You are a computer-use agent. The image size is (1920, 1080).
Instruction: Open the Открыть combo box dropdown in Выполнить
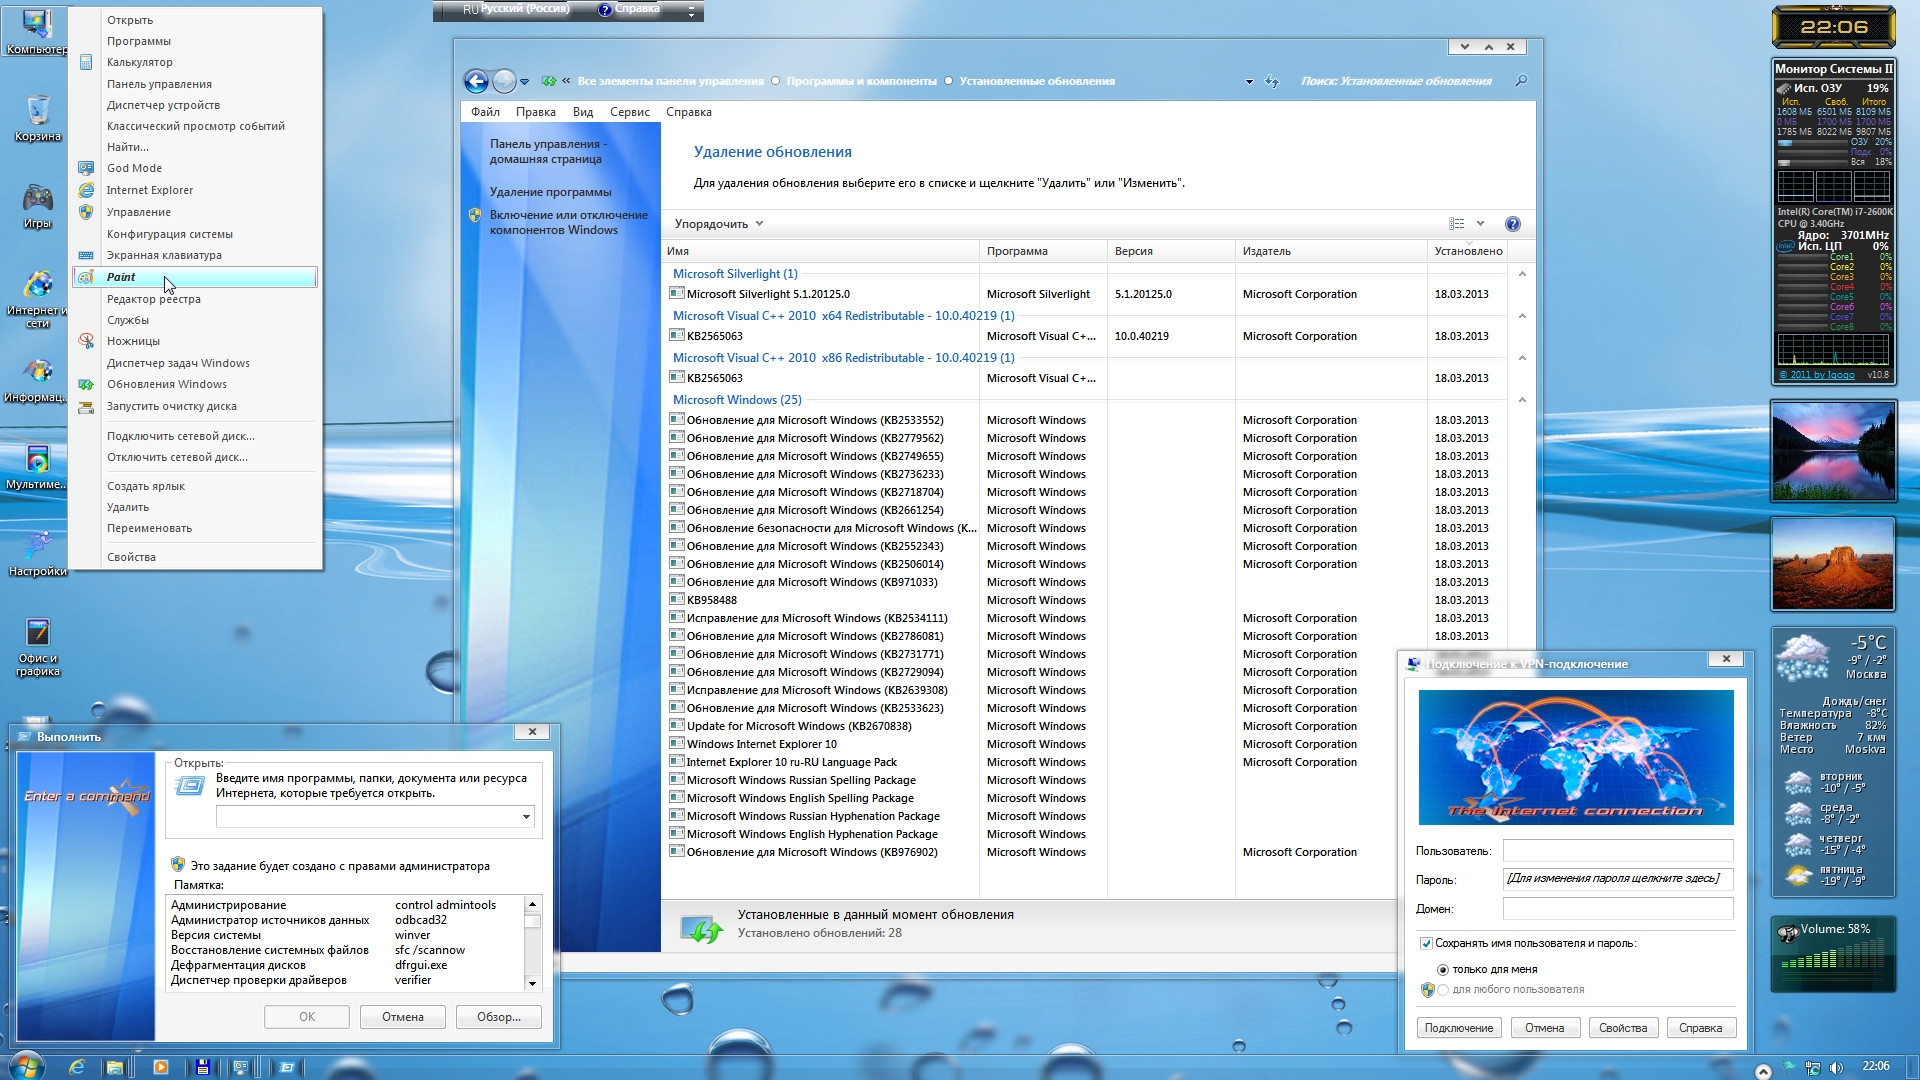point(526,817)
